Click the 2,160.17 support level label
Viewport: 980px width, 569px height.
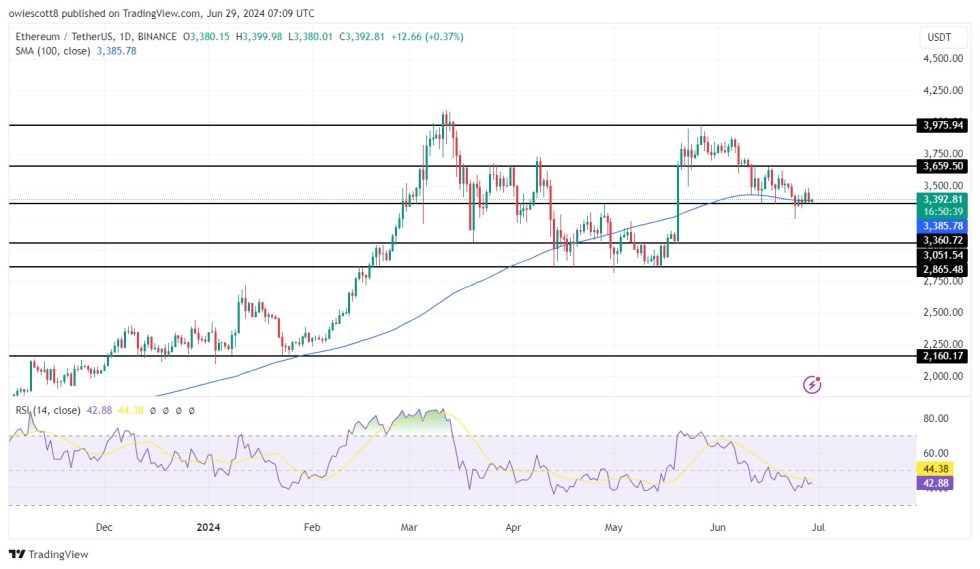click(940, 355)
